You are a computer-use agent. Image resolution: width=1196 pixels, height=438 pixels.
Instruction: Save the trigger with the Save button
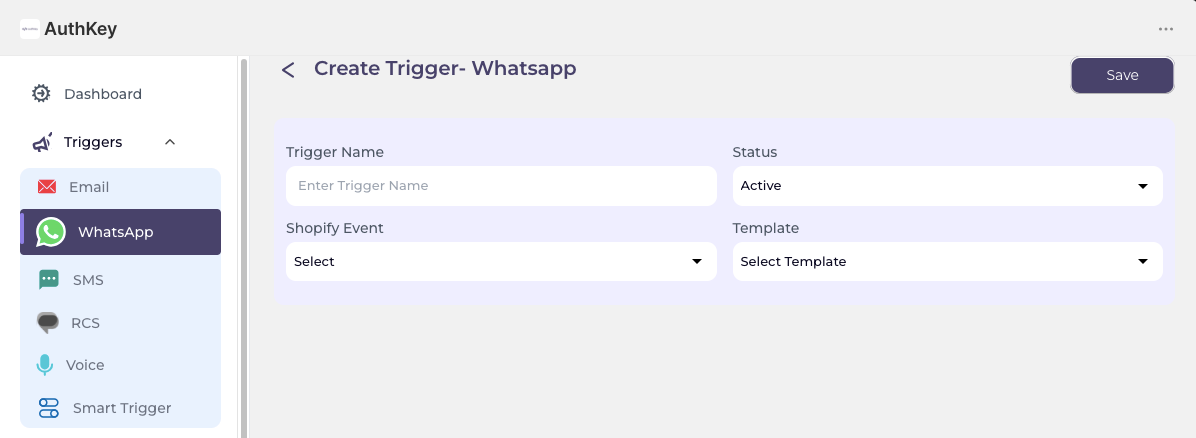click(1122, 76)
